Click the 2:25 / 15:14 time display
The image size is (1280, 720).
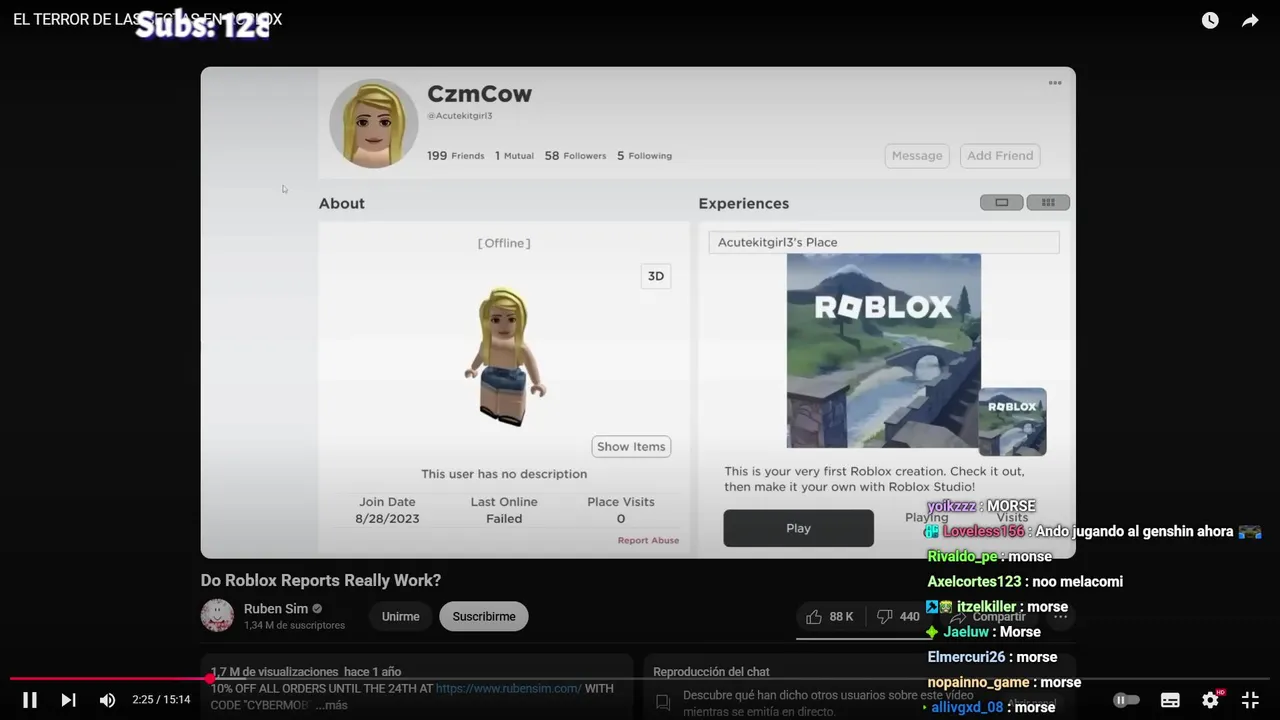(161, 700)
